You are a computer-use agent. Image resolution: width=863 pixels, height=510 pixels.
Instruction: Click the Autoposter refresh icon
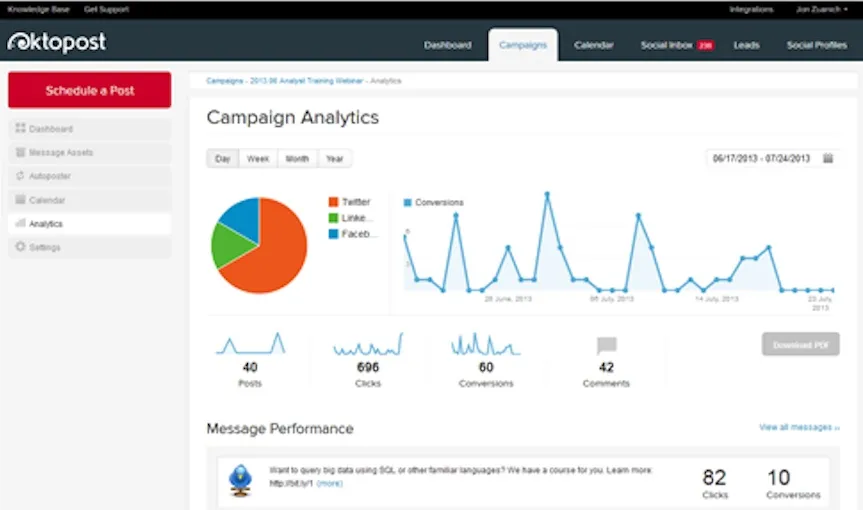click(20, 176)
